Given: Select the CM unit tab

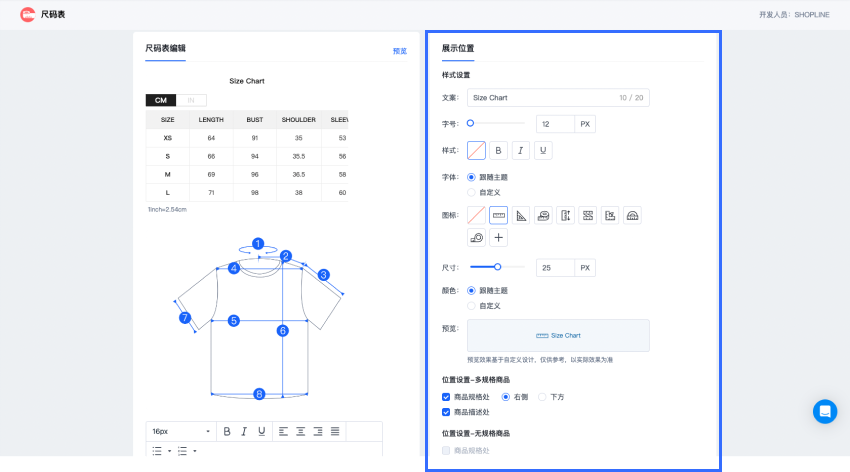Looking at the screenshot, I should (160, 100).
